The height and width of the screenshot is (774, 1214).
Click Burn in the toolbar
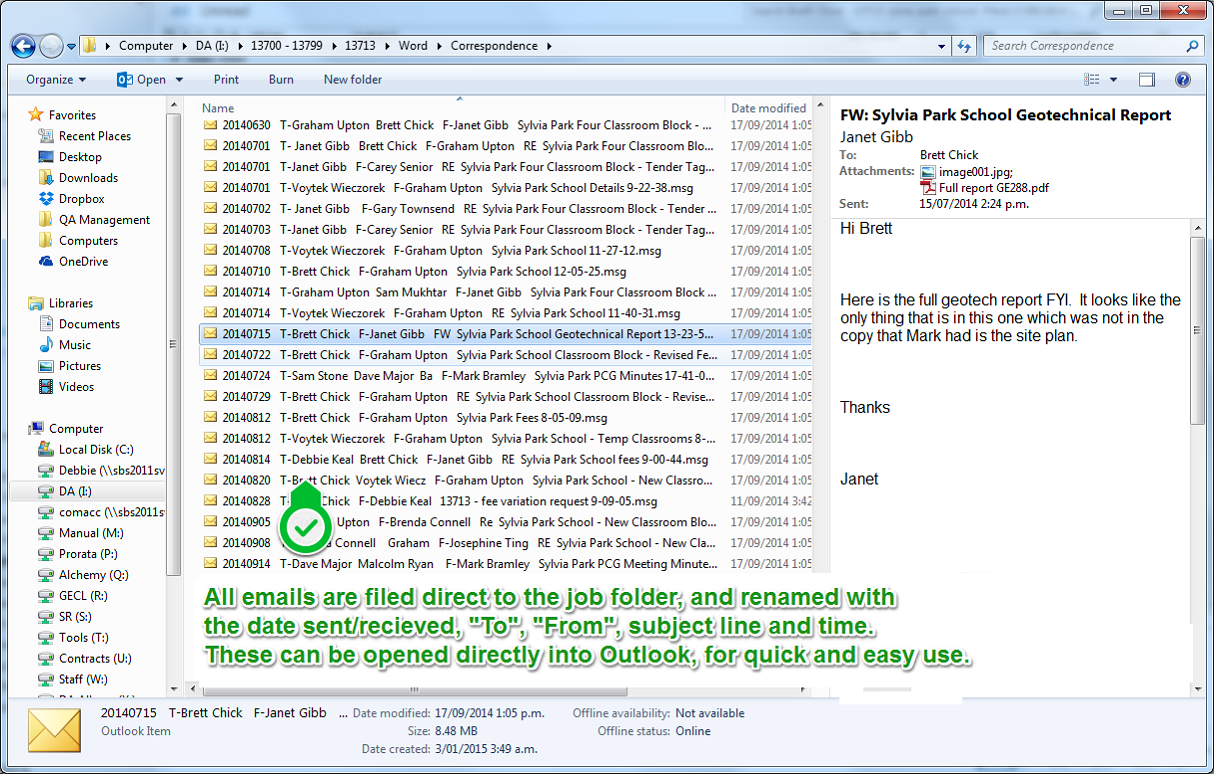(x=281, y=80)
